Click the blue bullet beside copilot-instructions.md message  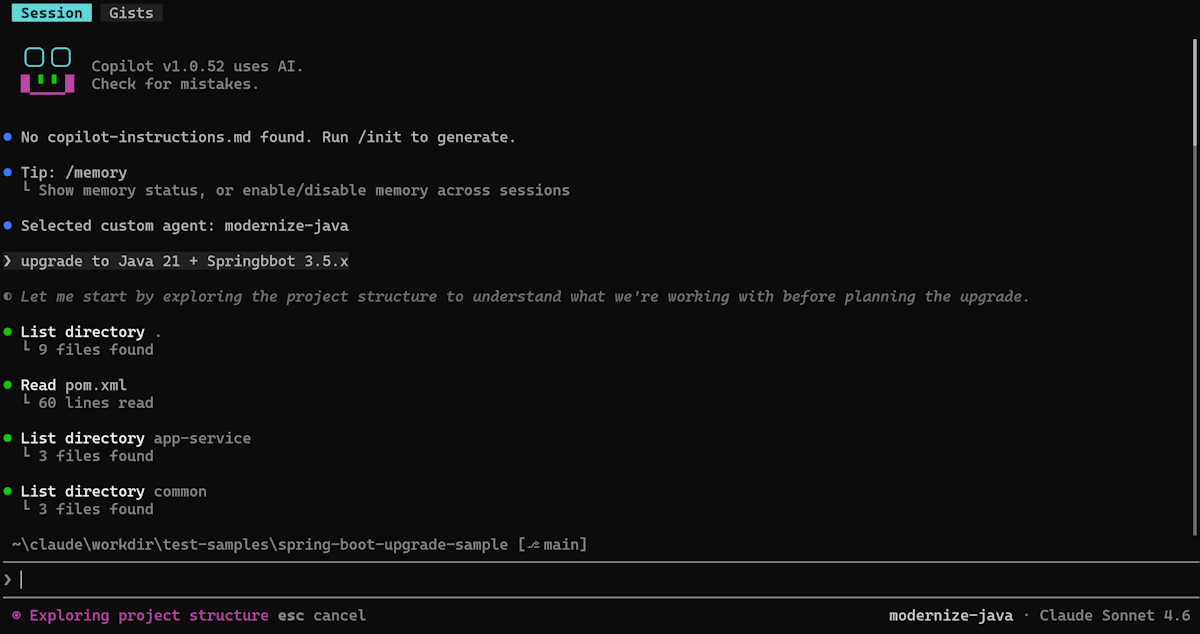8,137
